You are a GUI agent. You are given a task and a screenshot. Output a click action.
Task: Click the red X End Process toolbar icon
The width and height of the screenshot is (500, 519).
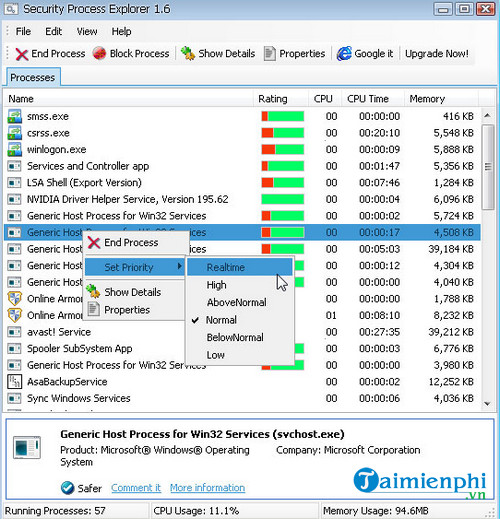22,54
